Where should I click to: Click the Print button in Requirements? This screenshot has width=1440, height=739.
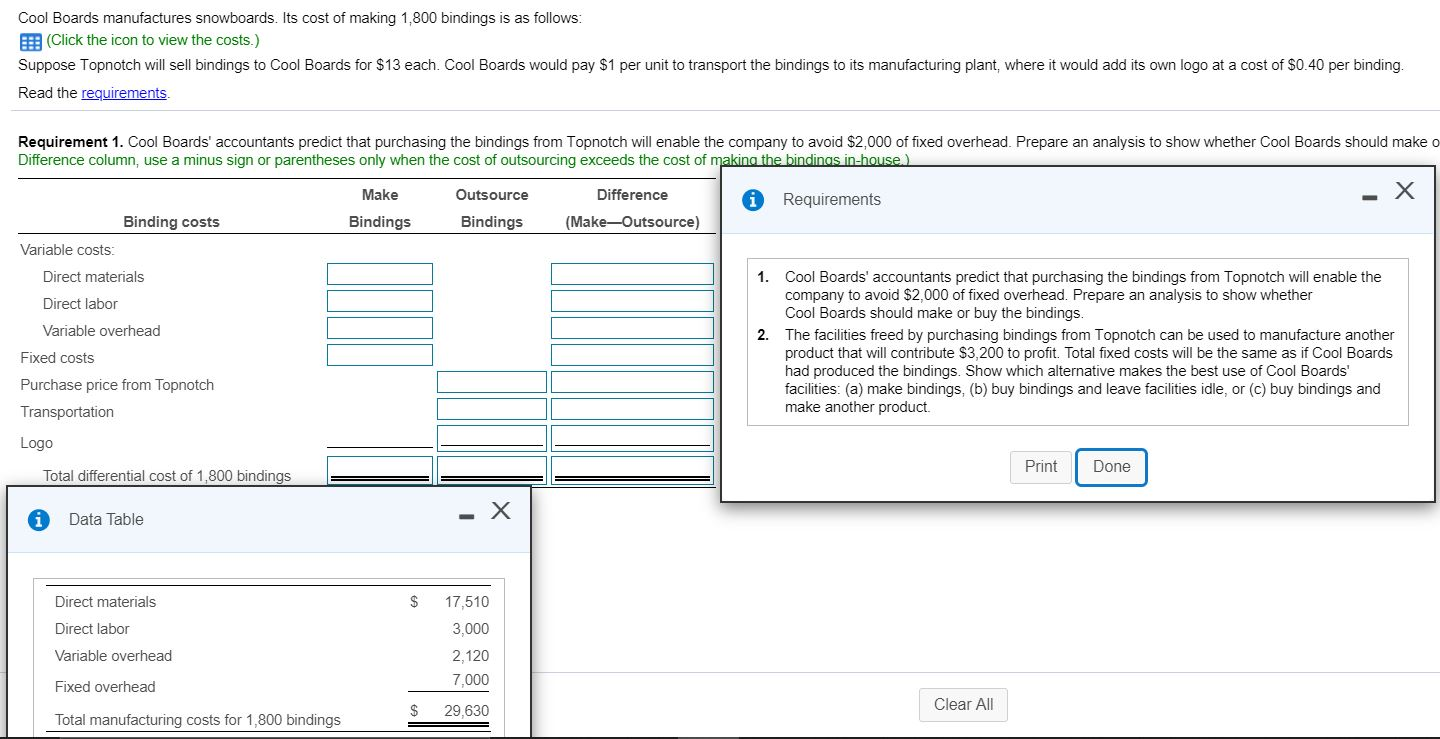tap(1040, 466)
